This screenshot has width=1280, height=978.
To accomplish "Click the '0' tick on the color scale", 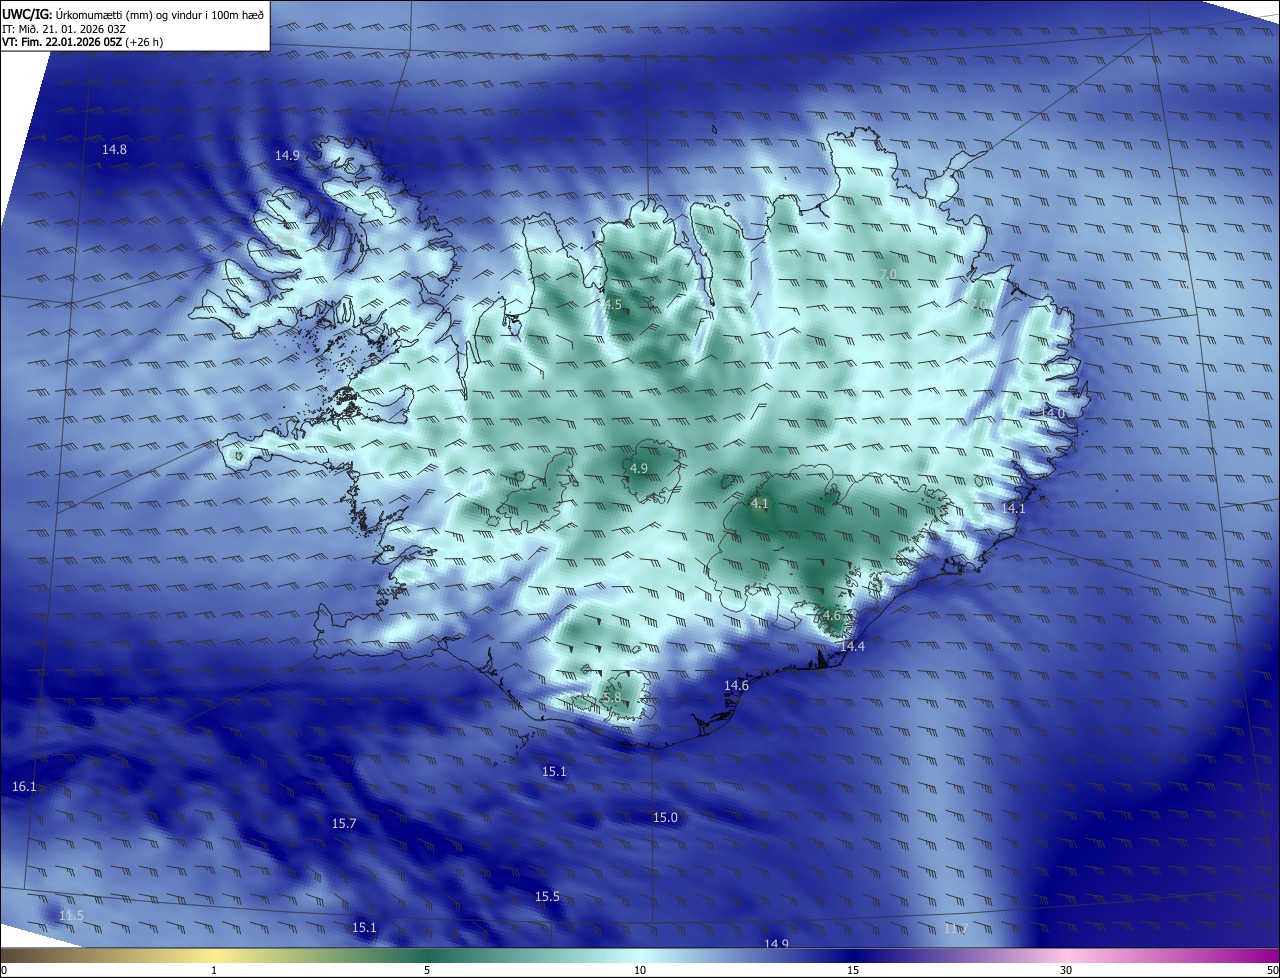I will (x=4, y=970).
